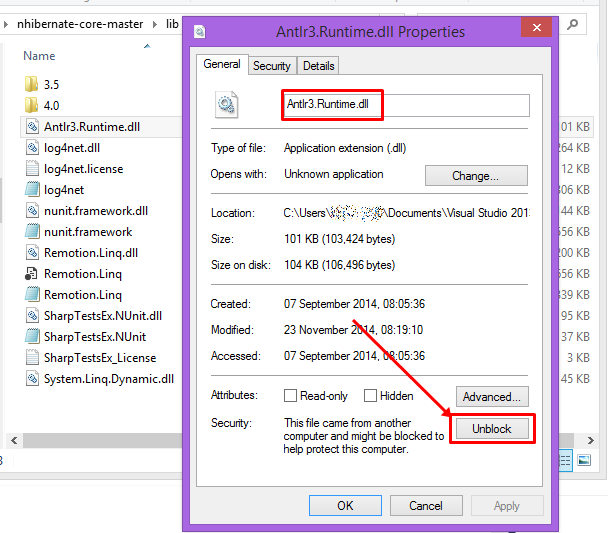The height and width of the screenshot is (533, 608).
Task: Cancel the properties dialog
Action: point(426,505)
